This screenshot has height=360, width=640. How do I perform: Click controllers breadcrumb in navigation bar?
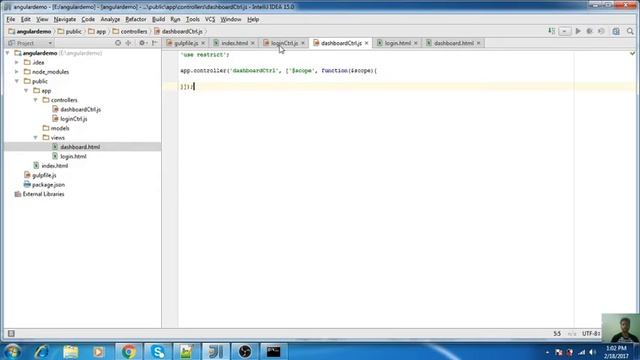[130, 31]
